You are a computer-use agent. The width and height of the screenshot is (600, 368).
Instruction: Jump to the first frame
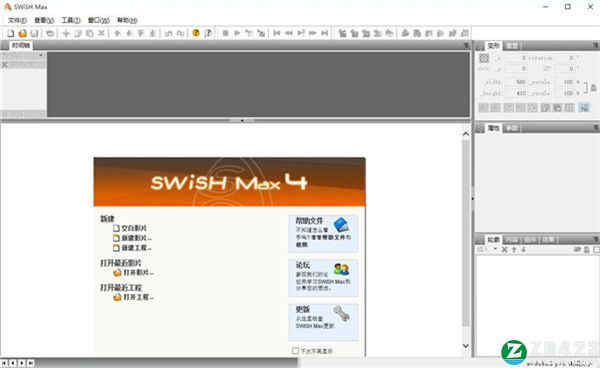point(277,34)
